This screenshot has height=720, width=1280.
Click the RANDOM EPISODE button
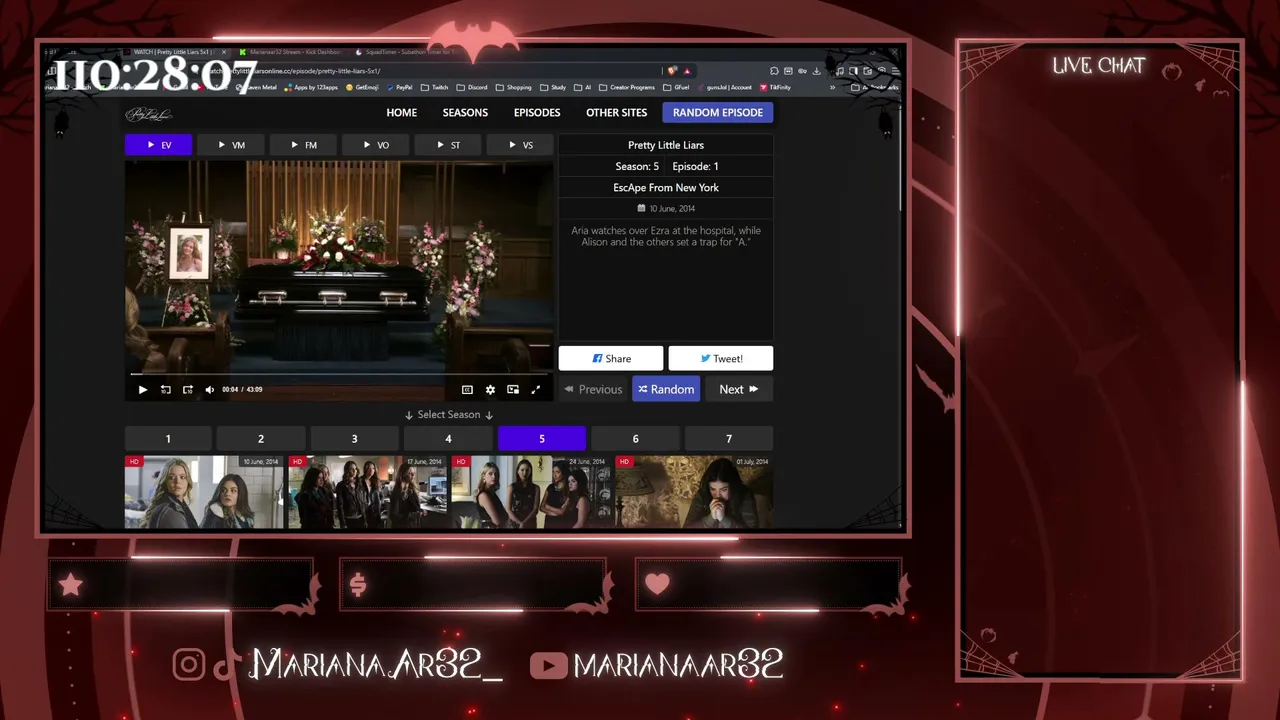718,113
